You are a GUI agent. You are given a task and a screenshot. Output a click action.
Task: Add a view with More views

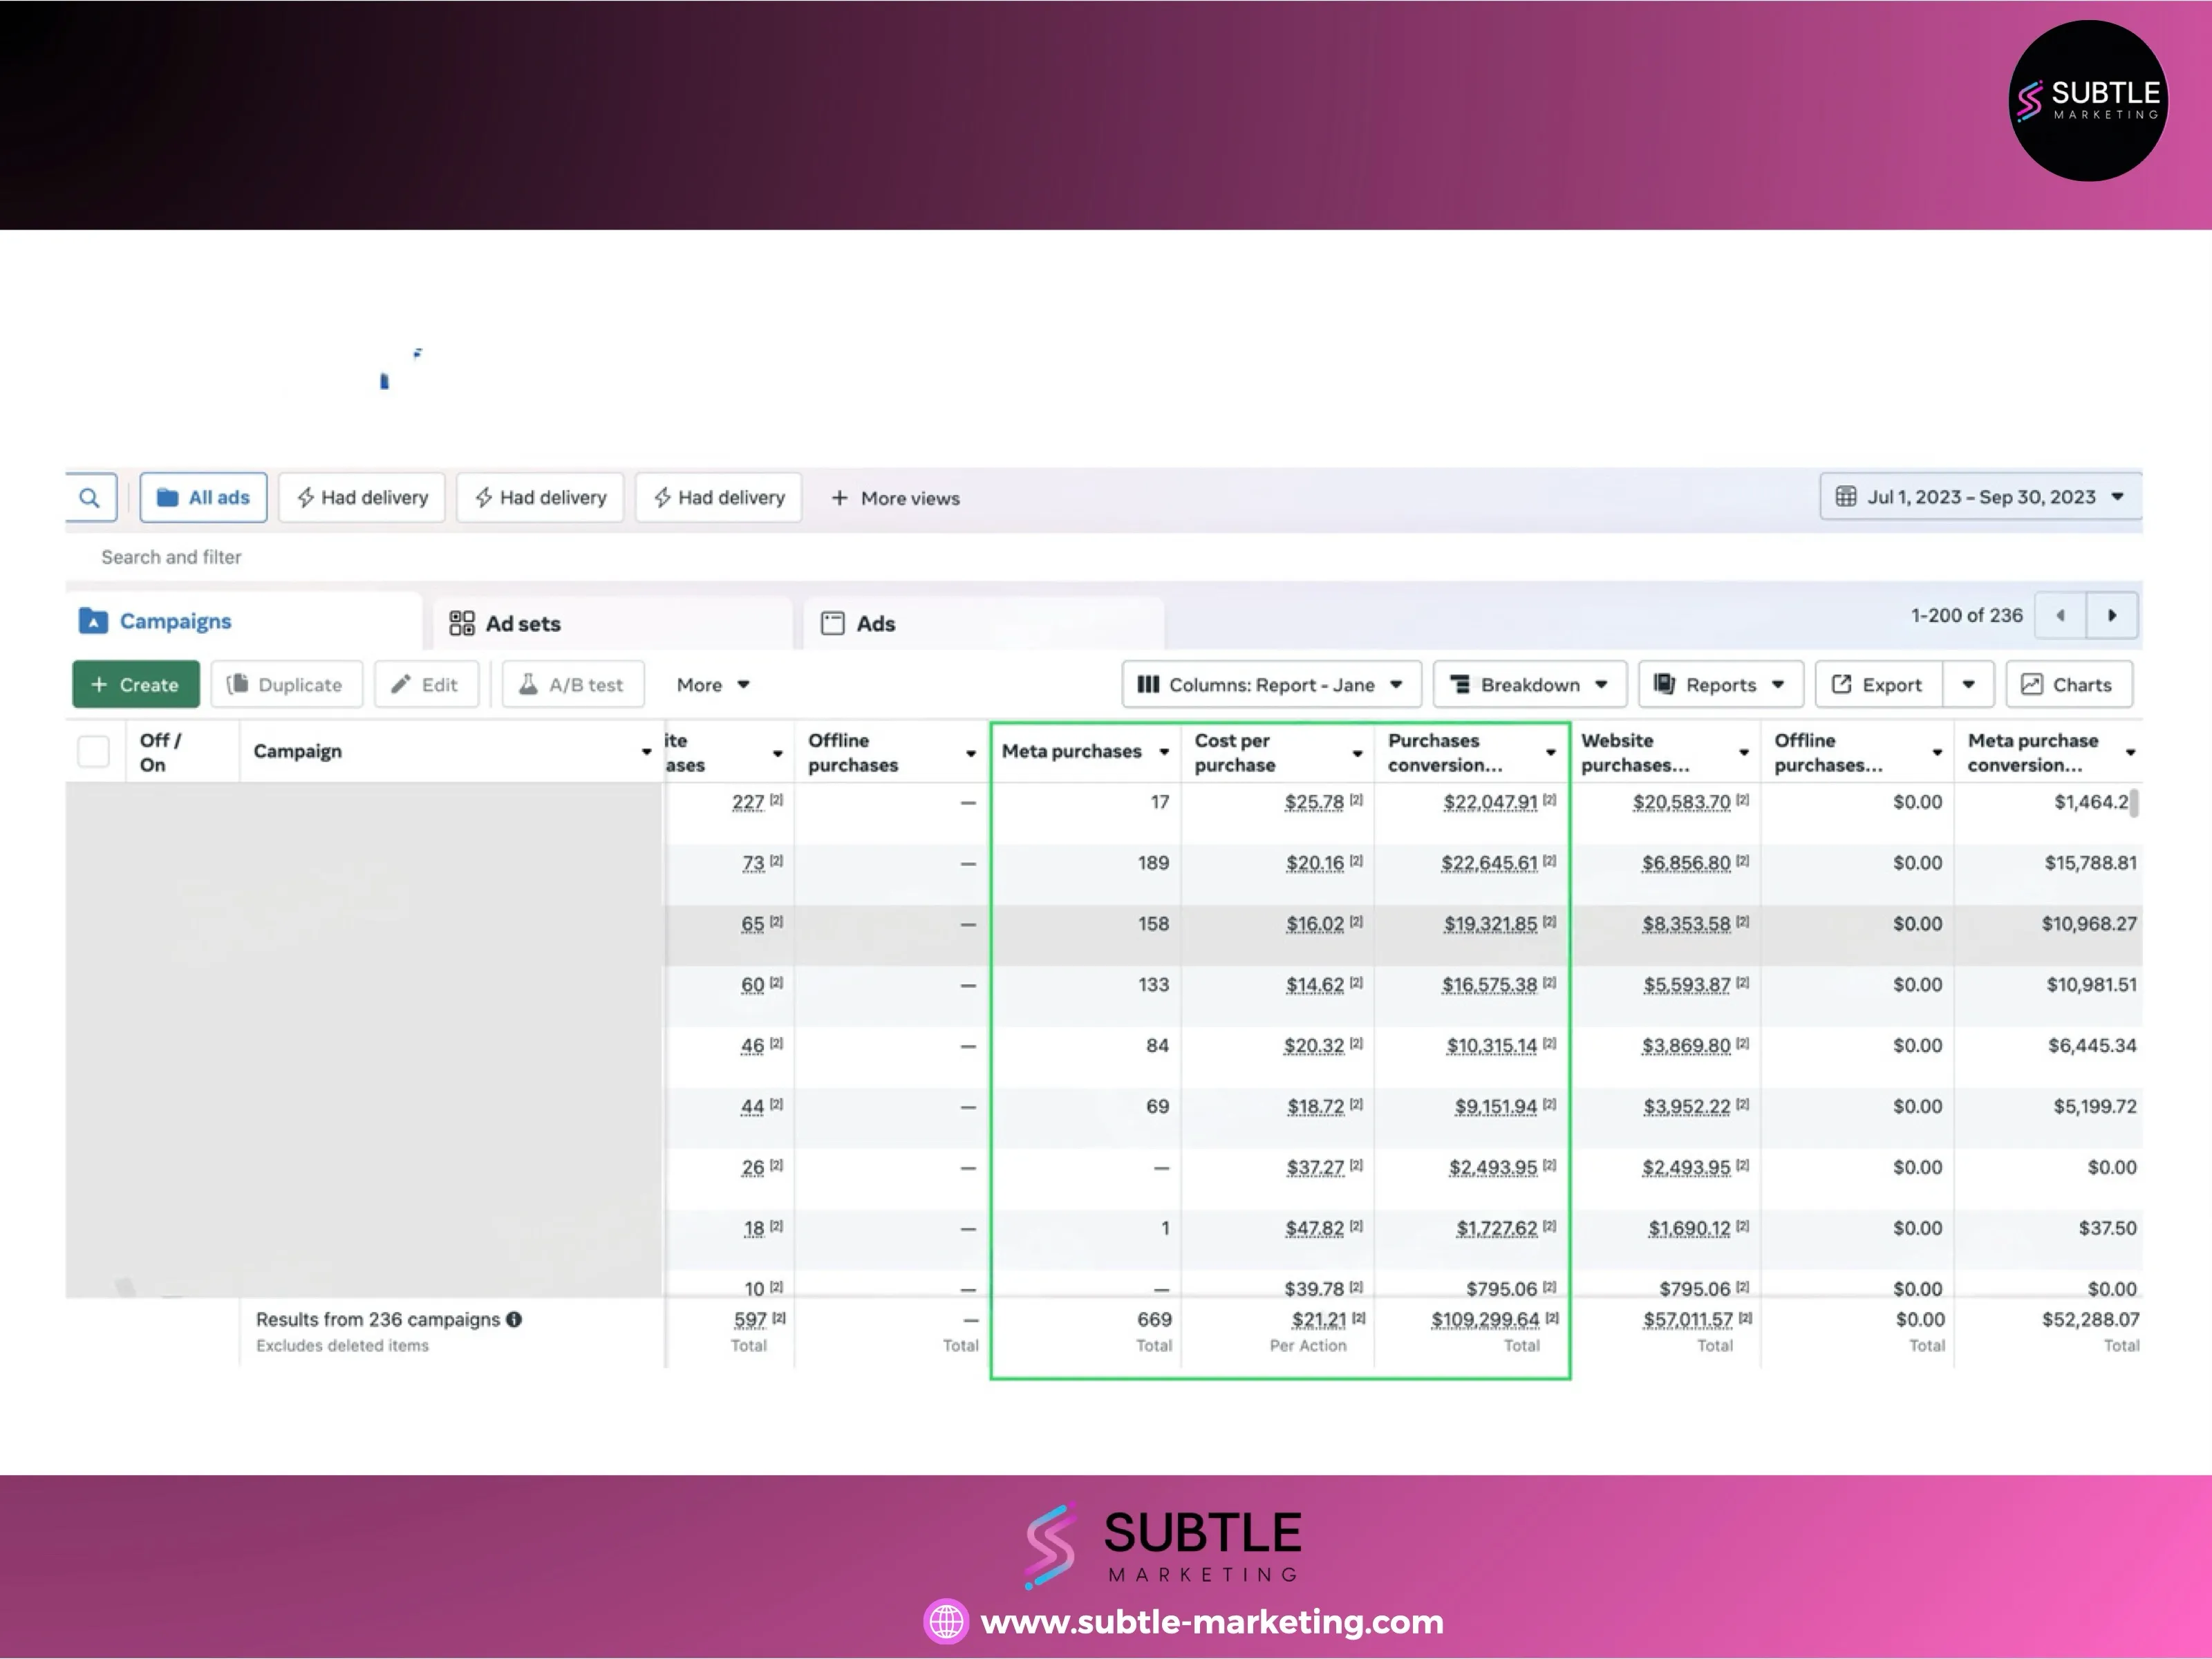point(895,498)
